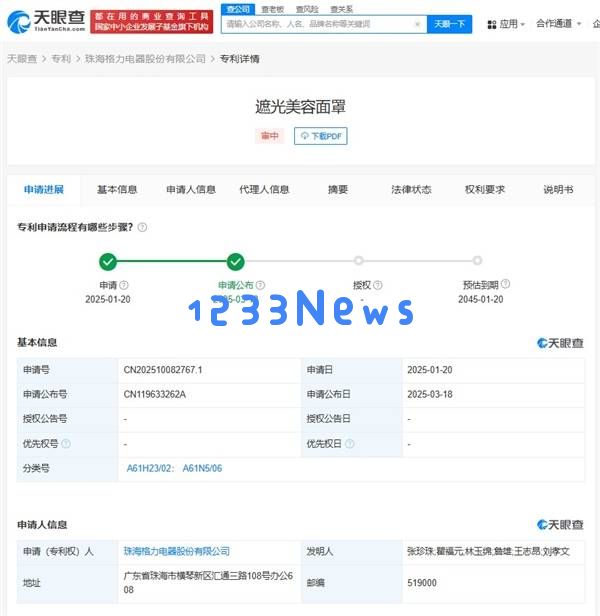Screen dimensions: 600x616
Task: Select the 查关系 search tab
Action: point(341,9)
